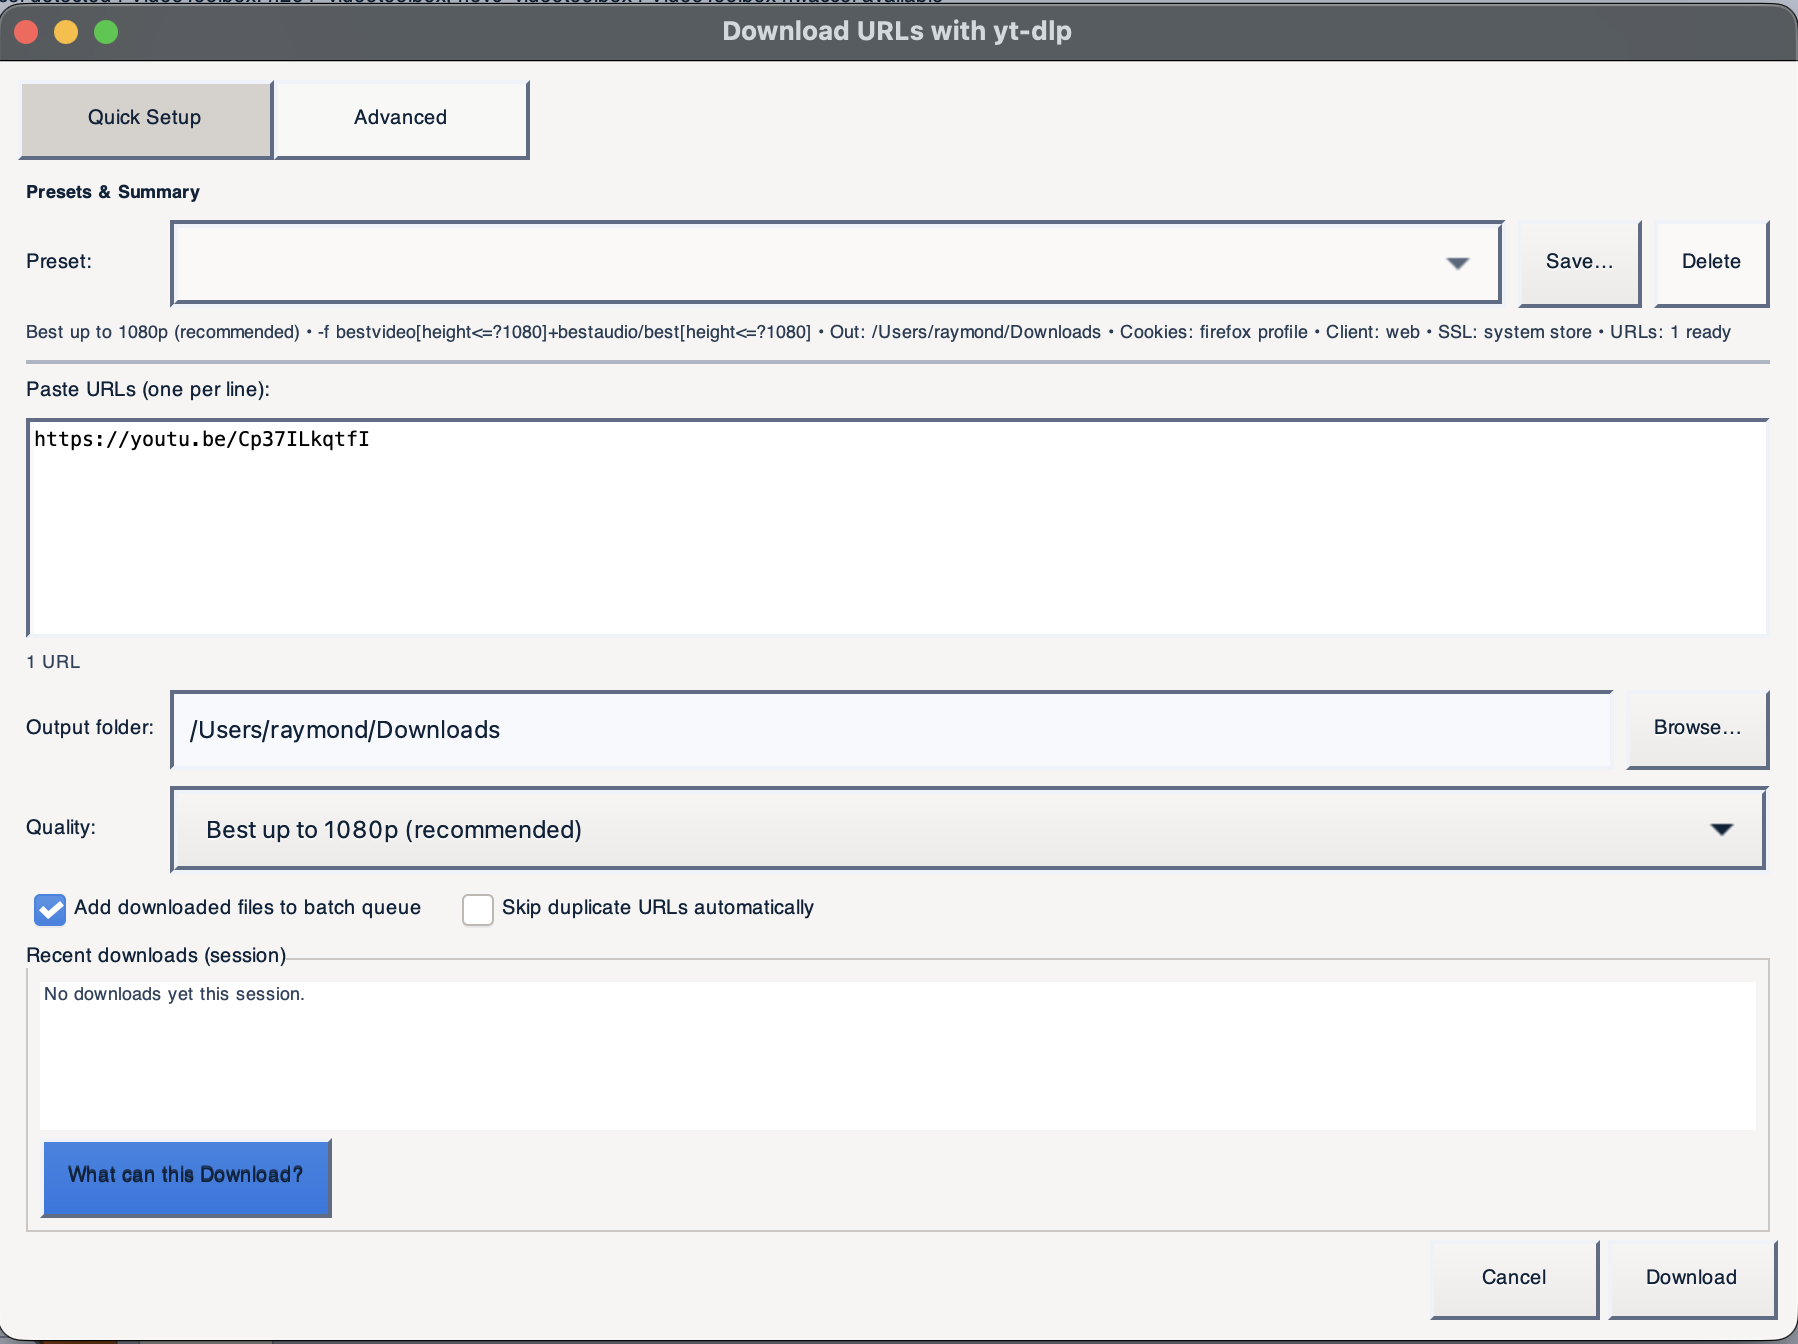Click the green zoom window button
The image size is (1798, 1344).
(x=104, y=31)
